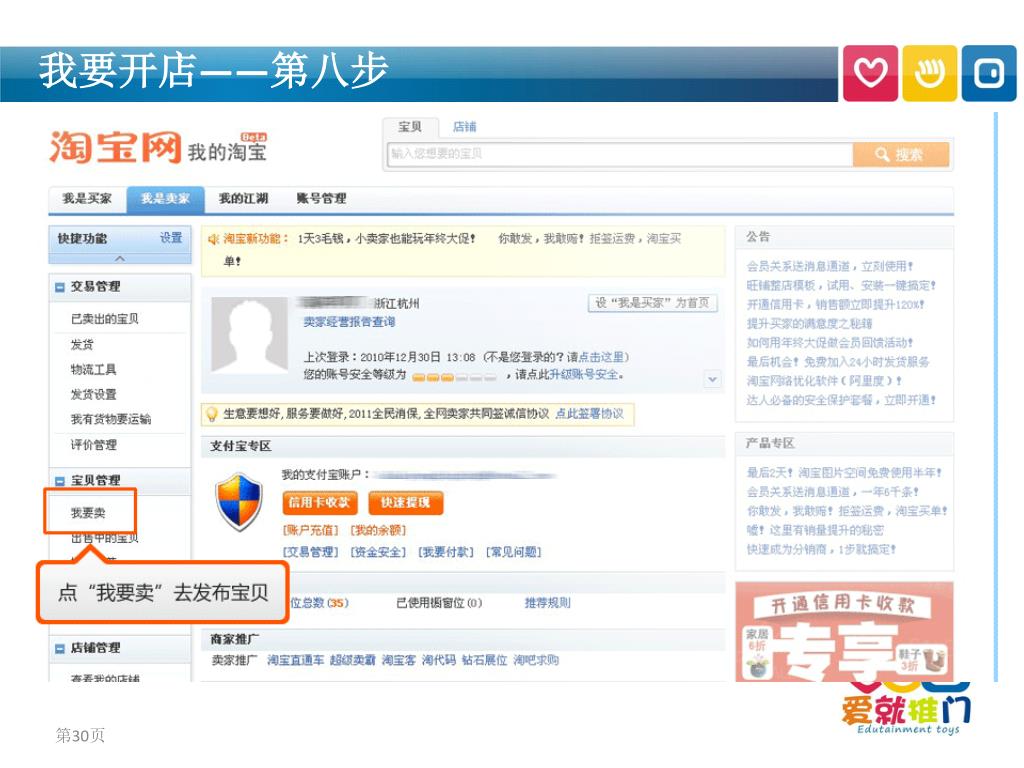
Task: Open 评价管理 in sidebar
Action: [x=93, y=445]
